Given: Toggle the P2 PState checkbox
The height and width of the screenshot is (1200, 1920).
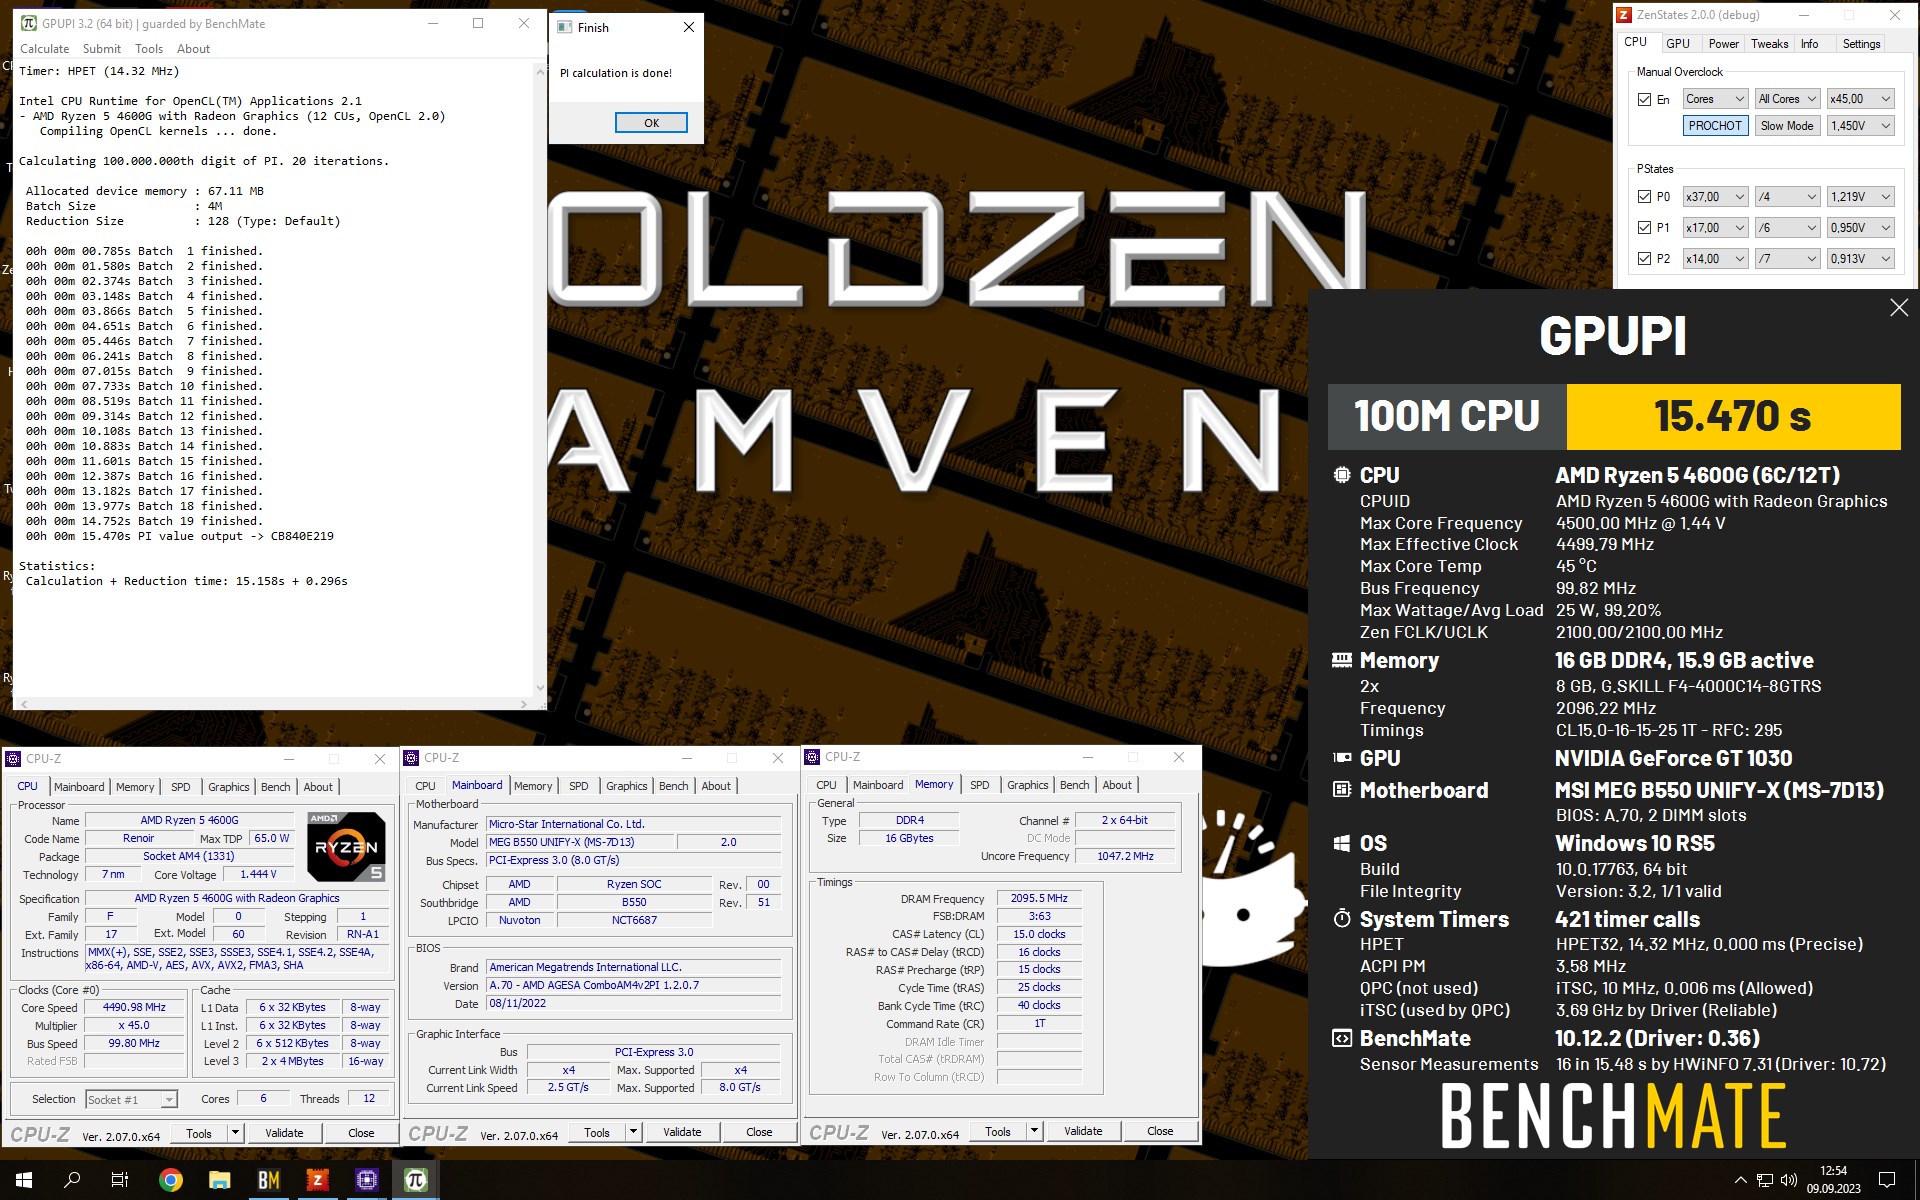Looking at the screenshot, I should [1644, 259].
